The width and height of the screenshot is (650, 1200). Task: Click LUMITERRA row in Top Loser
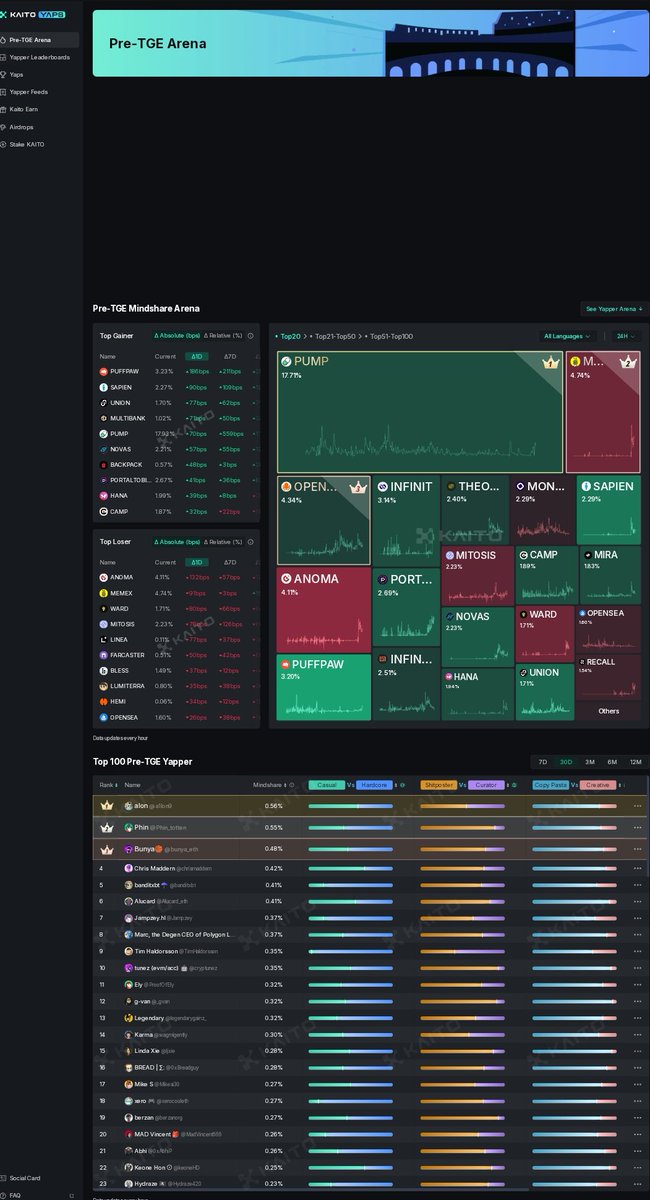click(x=176, y=686)
